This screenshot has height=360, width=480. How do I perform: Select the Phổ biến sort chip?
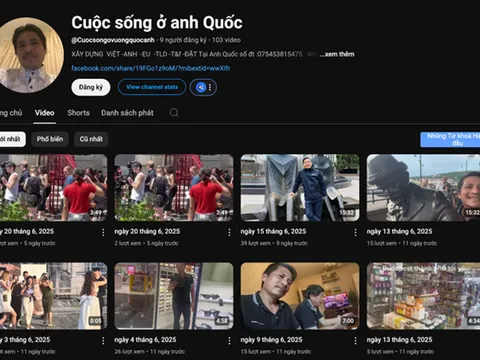click(50, 139)
